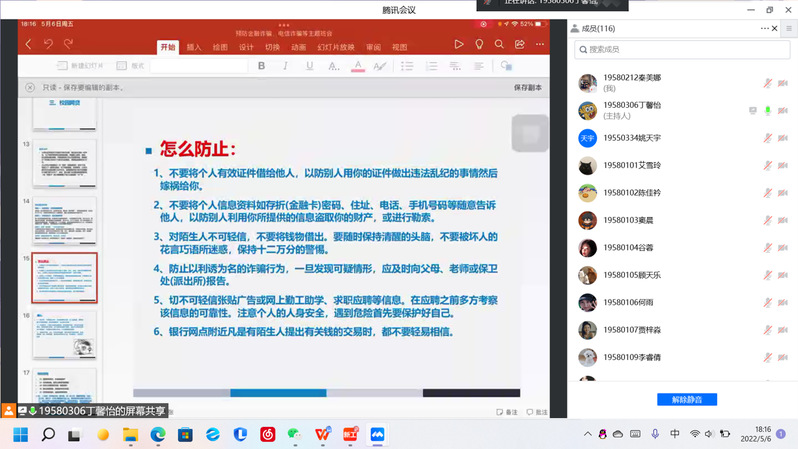Select slide 13 thumbnail
Image resolution: width=798 pixels, height=449 pixels.
coord(64,163)
